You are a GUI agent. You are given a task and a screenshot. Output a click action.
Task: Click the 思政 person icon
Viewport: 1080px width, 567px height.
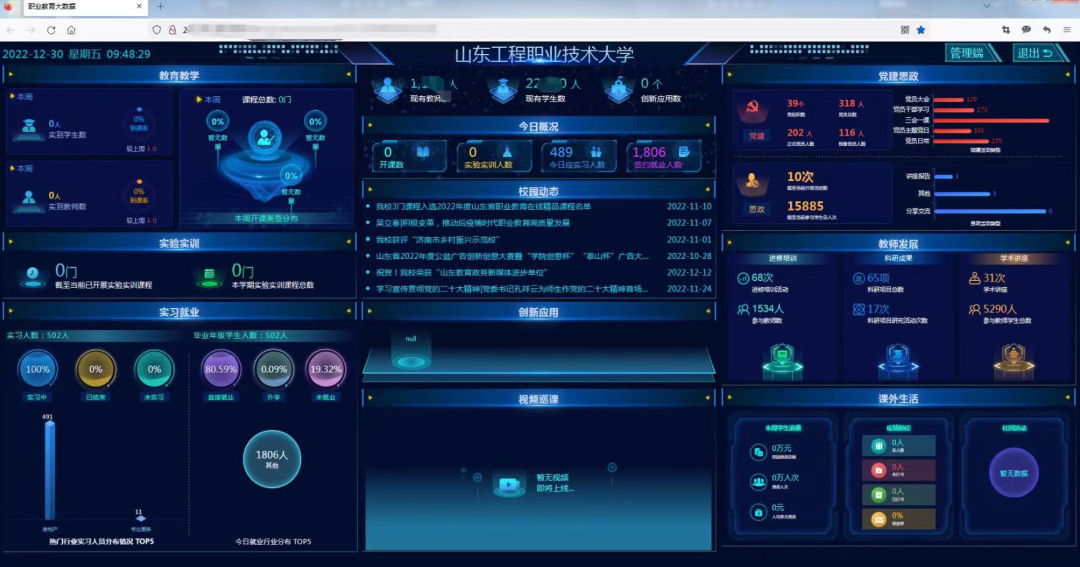(x=752, y=183)
